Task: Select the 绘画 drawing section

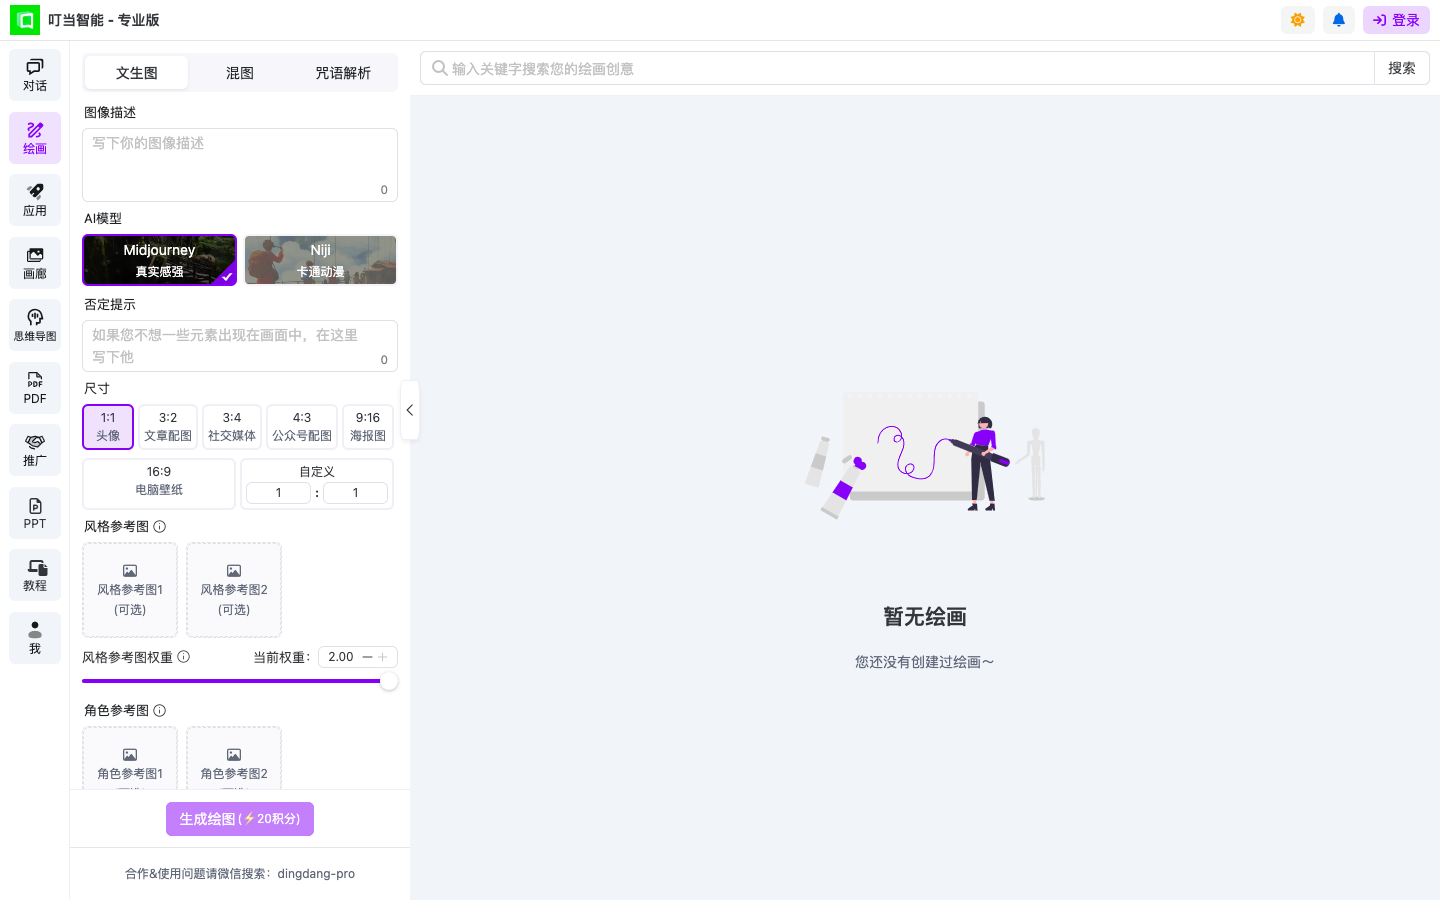Action: 34,137
